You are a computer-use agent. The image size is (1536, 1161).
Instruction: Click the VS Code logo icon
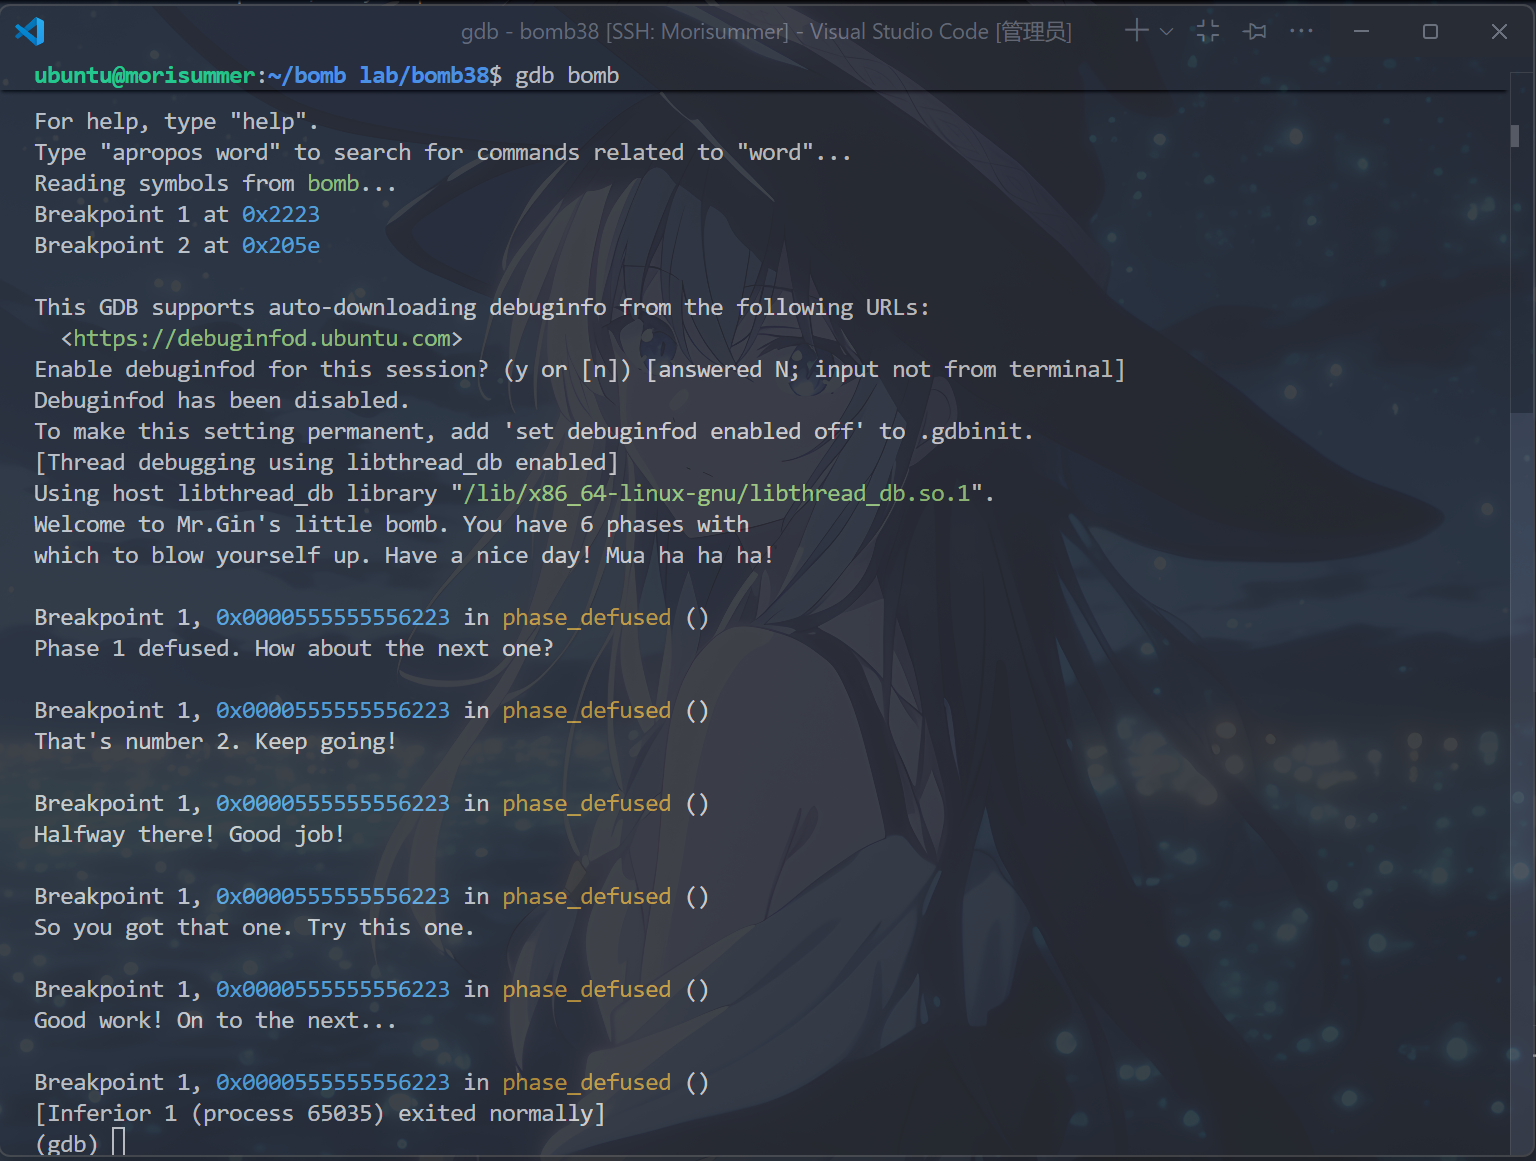(x=30, y=32)
